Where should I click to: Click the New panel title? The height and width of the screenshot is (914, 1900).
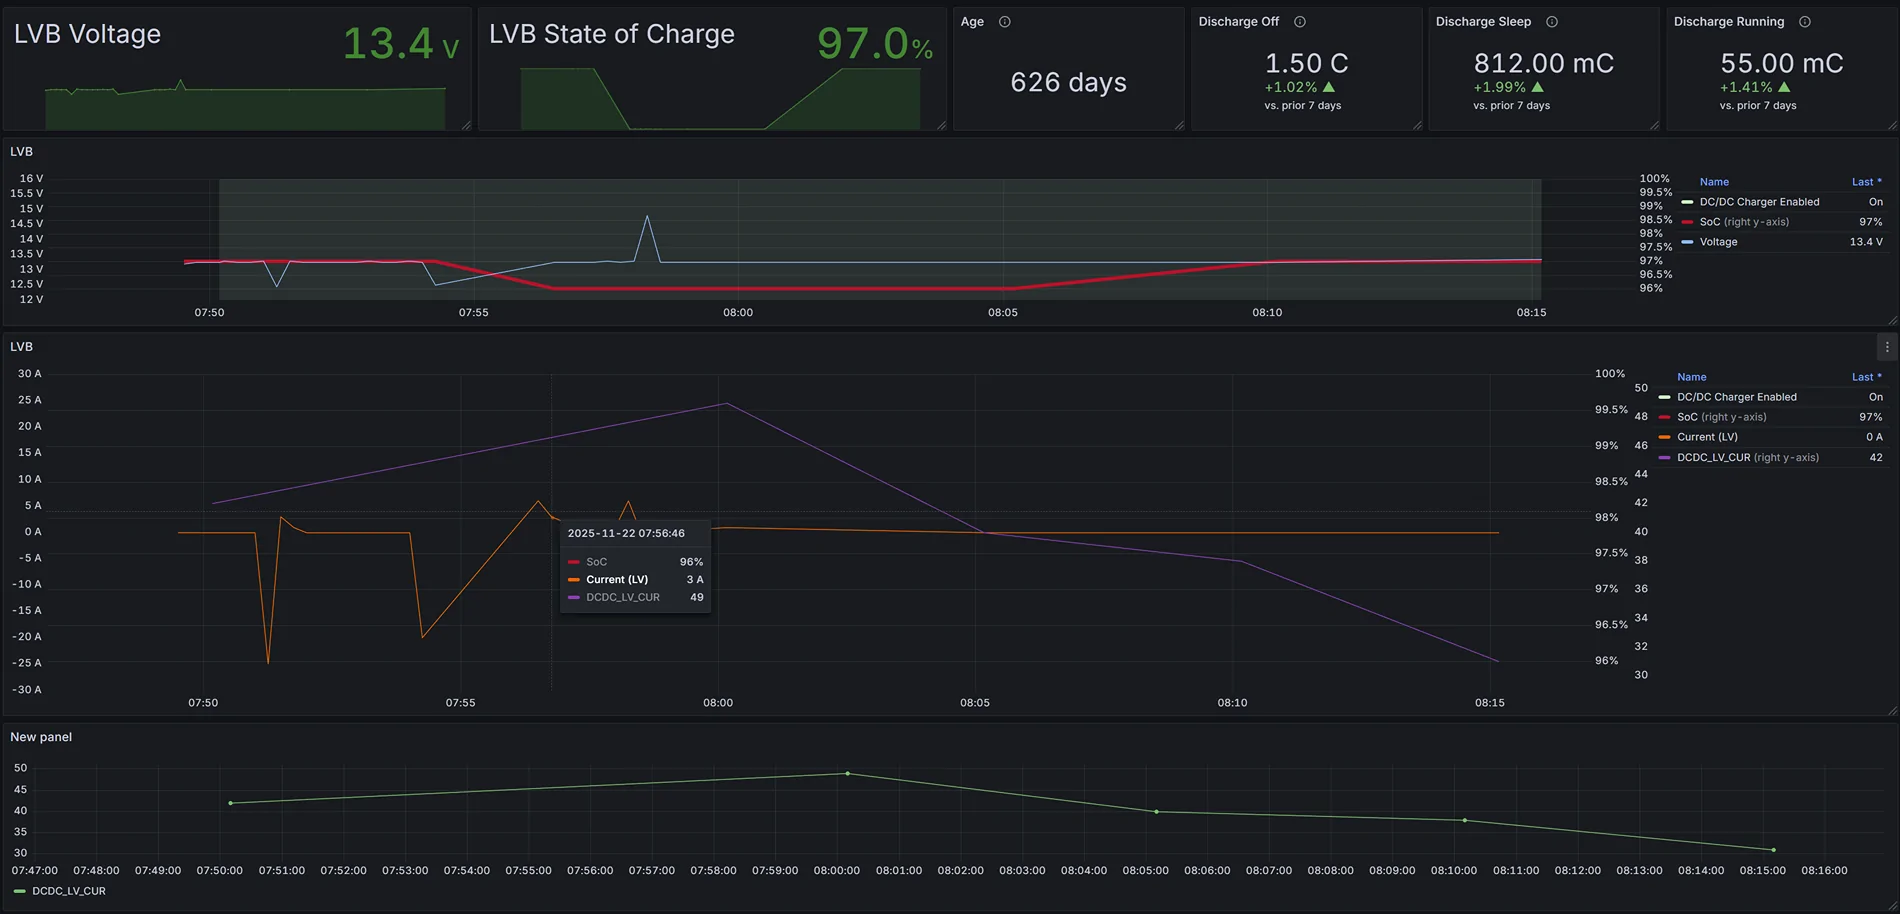point(41,737)
